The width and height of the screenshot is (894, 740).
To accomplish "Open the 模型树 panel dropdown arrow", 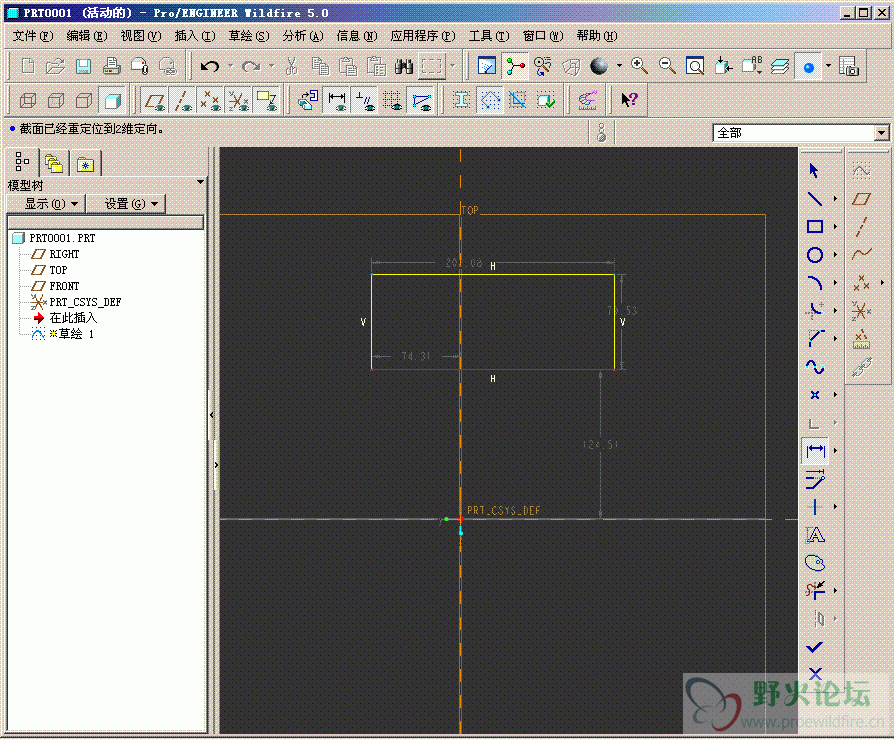I will [x=200, y=182].
